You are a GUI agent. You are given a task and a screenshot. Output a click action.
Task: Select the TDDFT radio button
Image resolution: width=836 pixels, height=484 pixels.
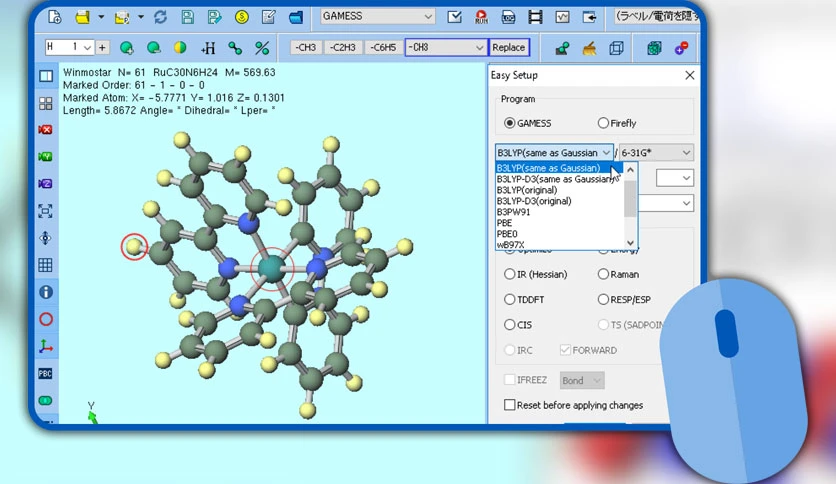(510, 300)
